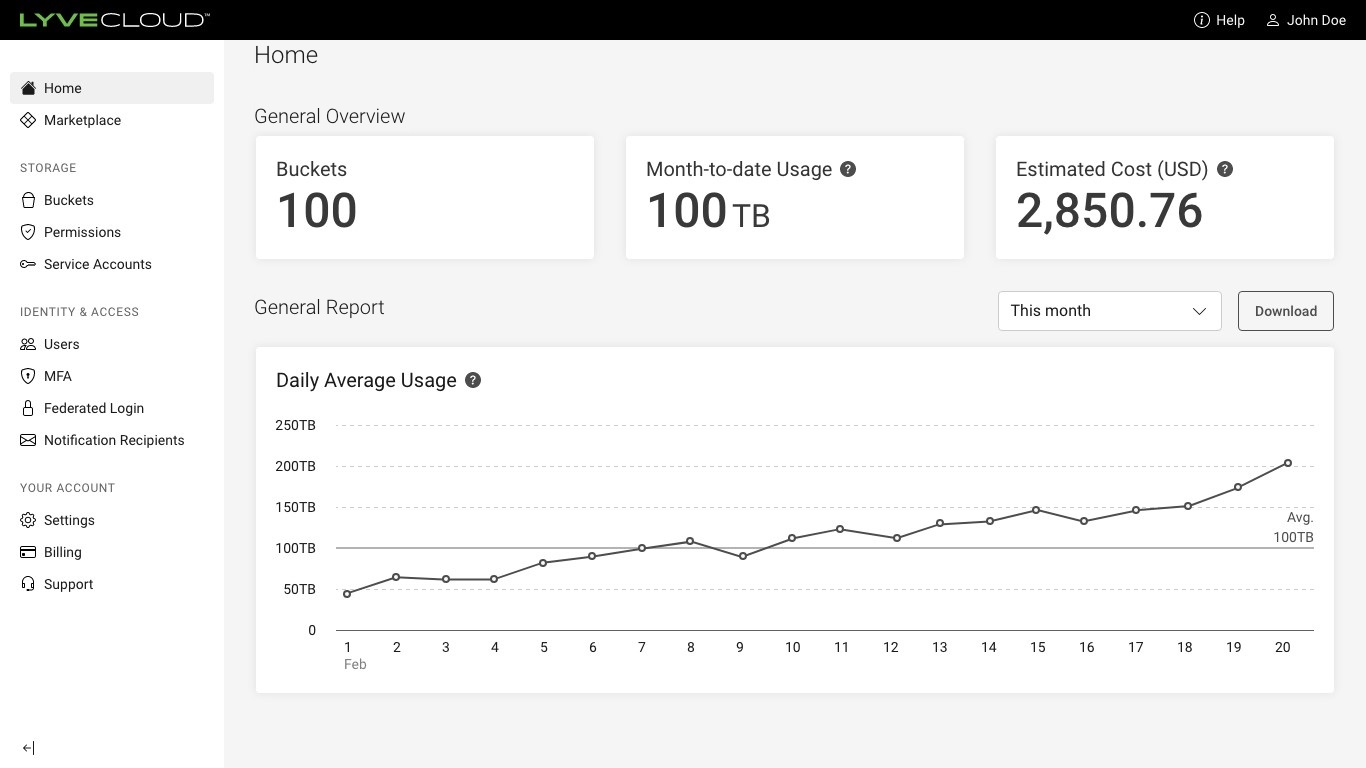The width and height of the screenshot is (1366, 768).
Task: Go to Settings in sidebar
Action: pyautogui.click(x=69, y=520)
